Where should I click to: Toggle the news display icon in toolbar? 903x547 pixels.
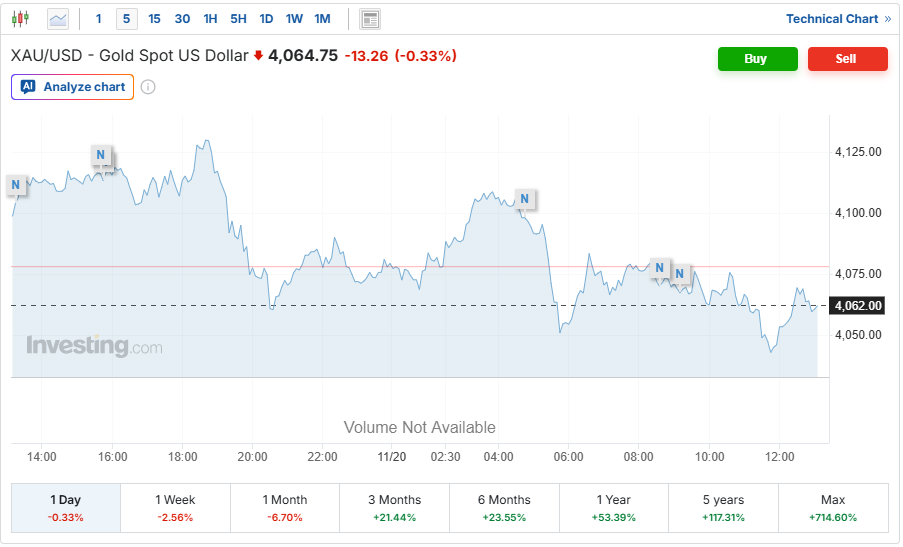[x=370, y=19]
